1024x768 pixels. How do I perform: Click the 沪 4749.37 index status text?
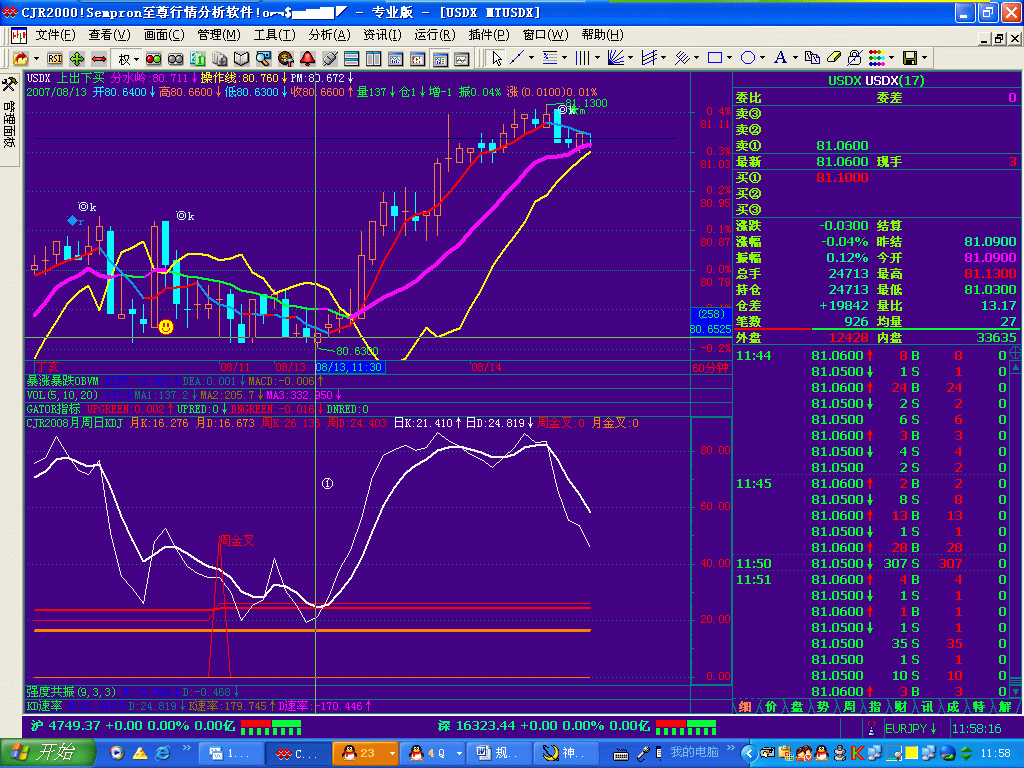pos(133,726)
